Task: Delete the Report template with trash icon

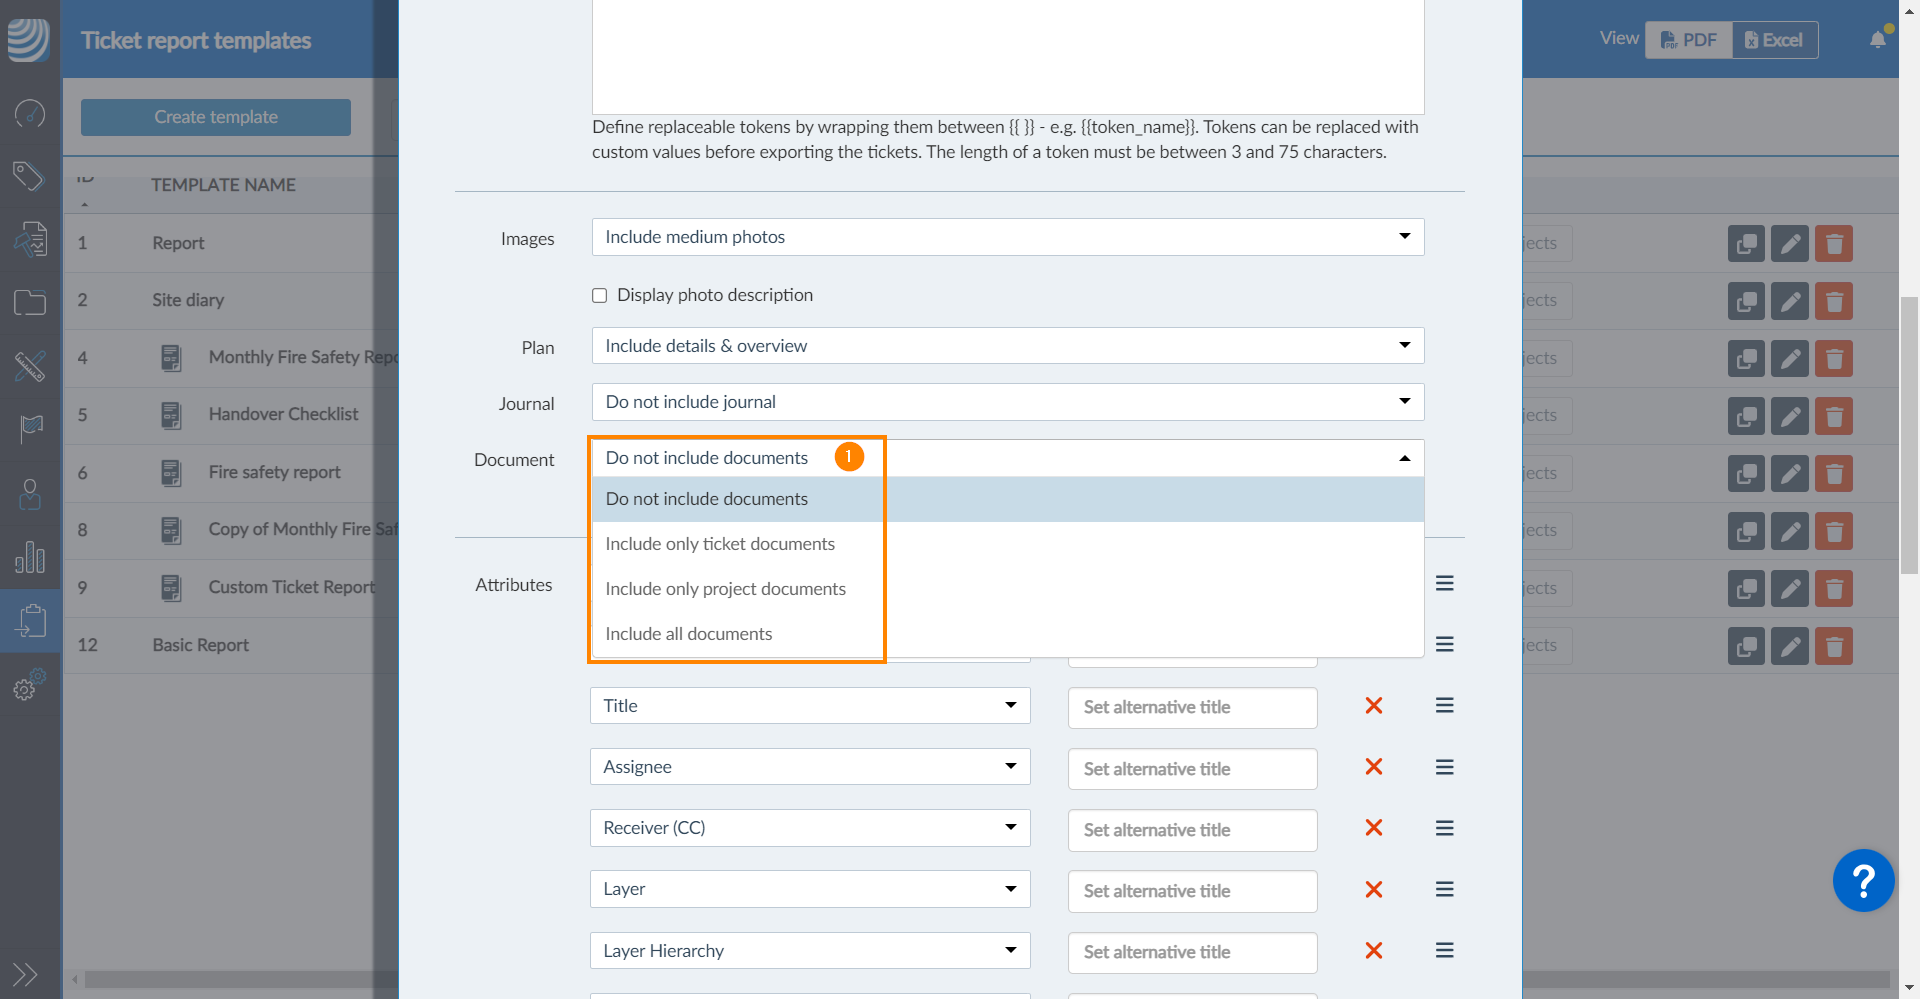Action: (1833, 244)
